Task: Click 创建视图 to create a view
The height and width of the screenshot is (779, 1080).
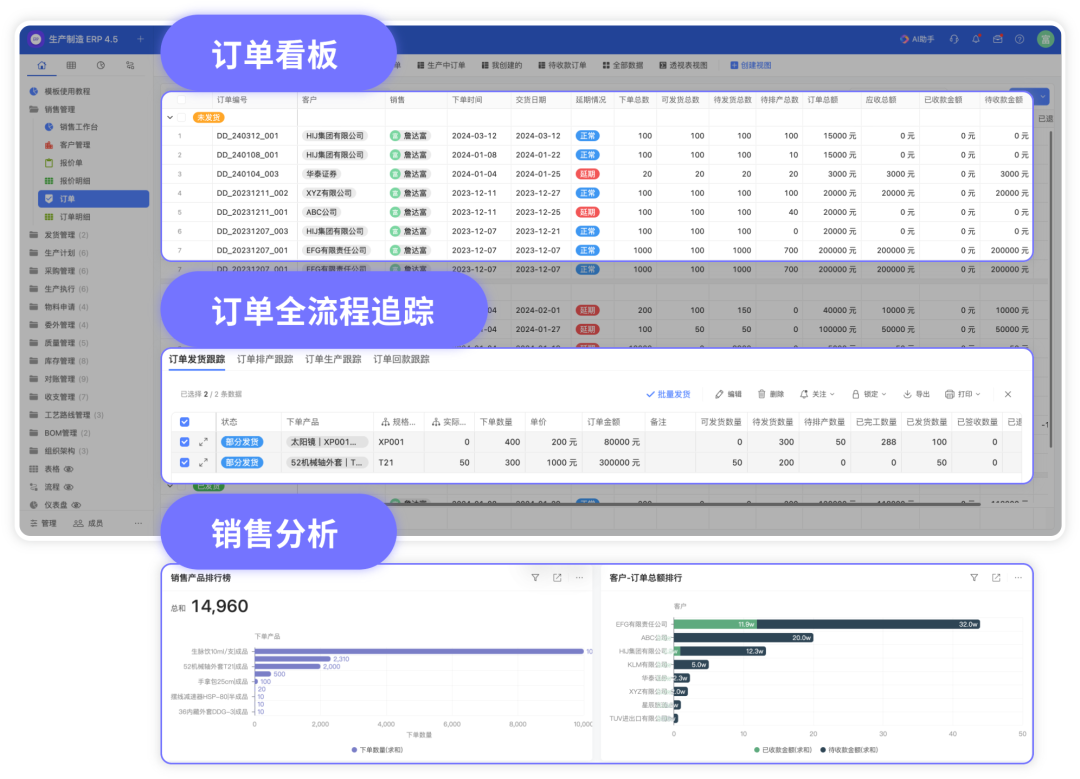Action: coord(751,65)
